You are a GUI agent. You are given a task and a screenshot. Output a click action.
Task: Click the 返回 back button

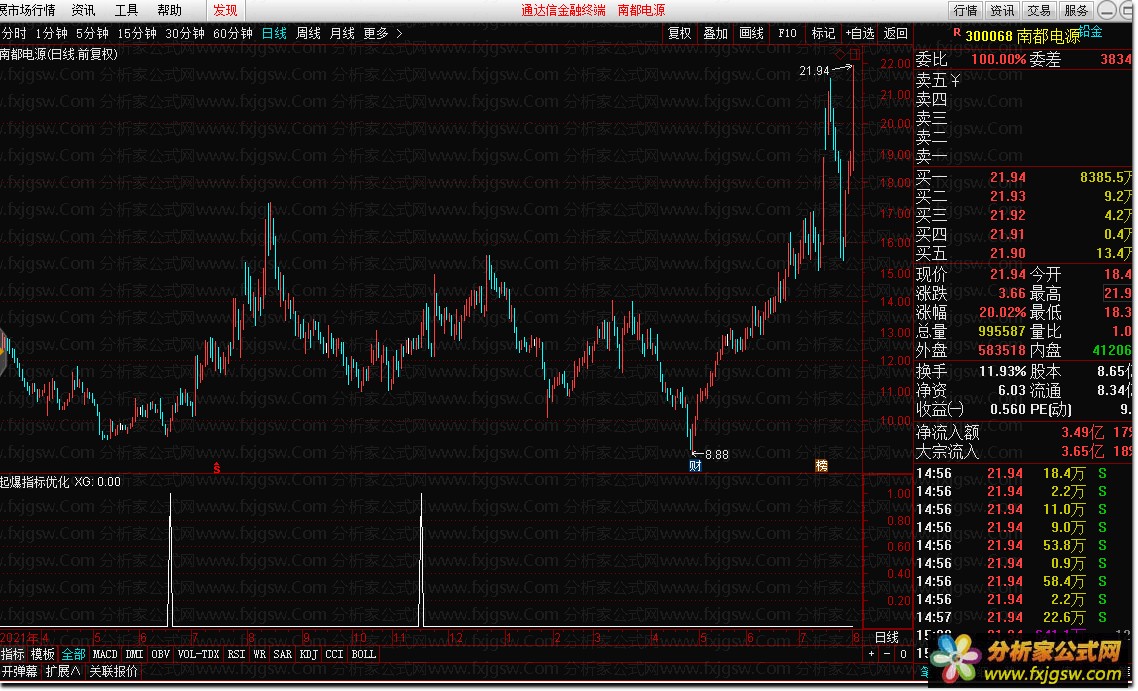pyautogui.click(x=896, y=33)
